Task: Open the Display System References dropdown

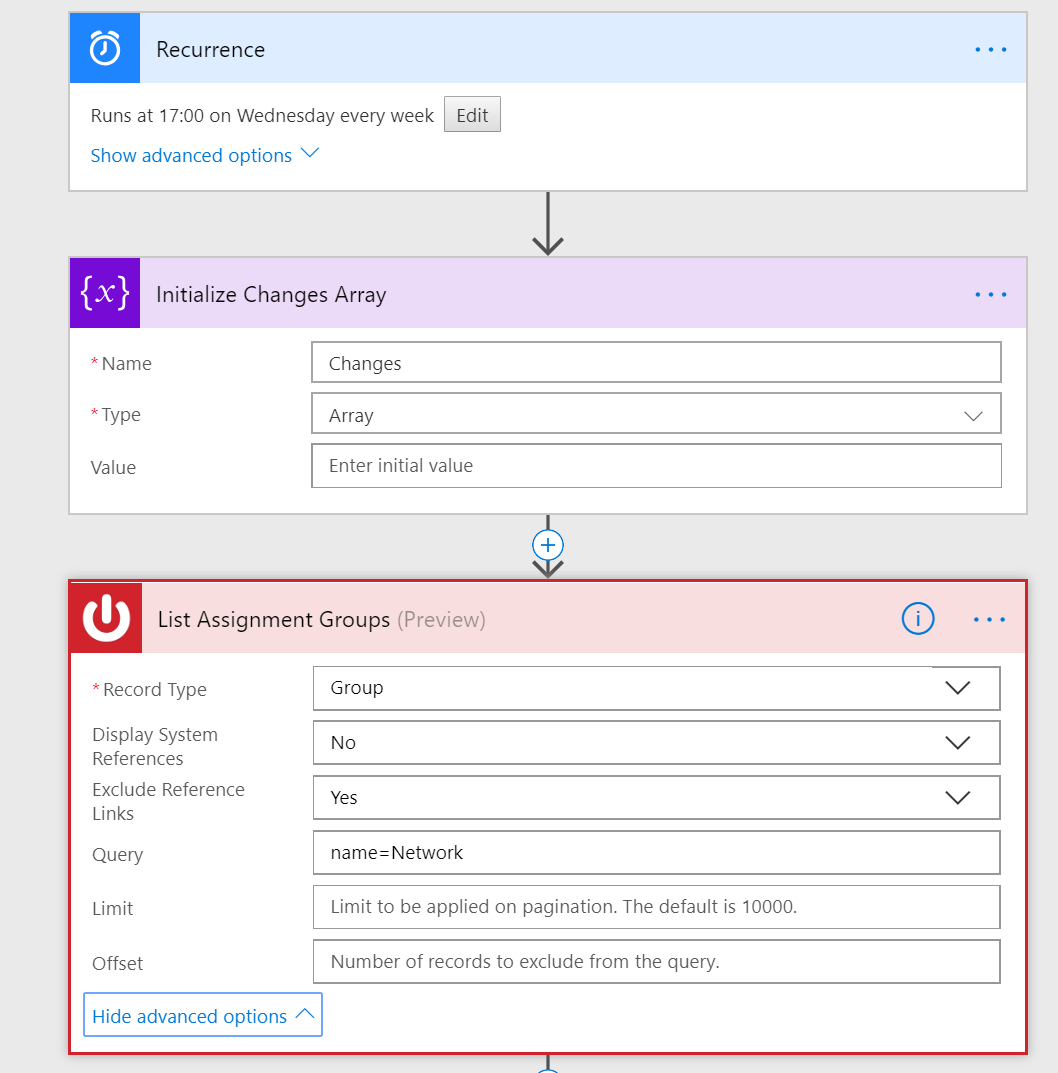Action: 656,743
